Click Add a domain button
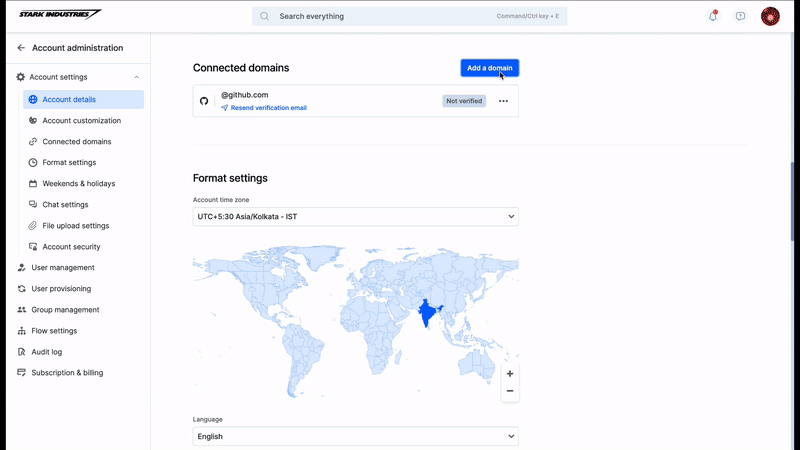The height and width of the screenshot is (450, 800). tap(490, 68)
